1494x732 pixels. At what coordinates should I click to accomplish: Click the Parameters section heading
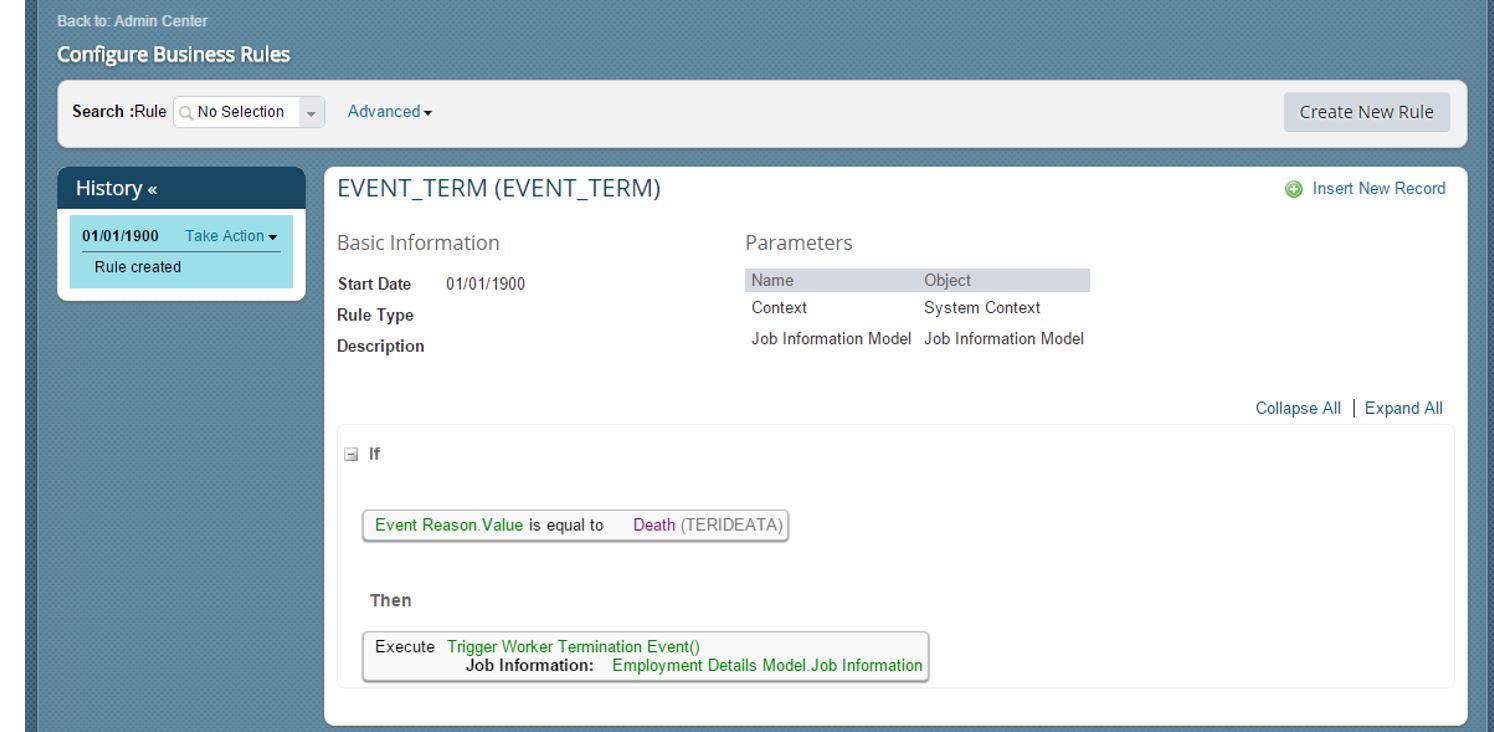tap(799, 243)
